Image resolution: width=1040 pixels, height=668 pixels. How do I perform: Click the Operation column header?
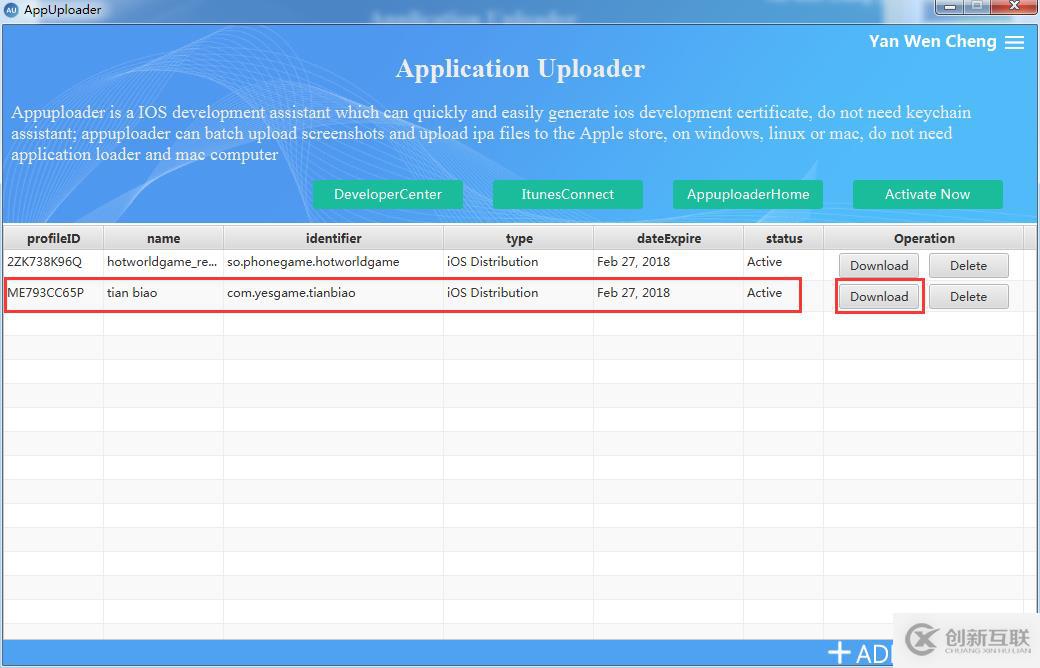[x=924, y=238]
